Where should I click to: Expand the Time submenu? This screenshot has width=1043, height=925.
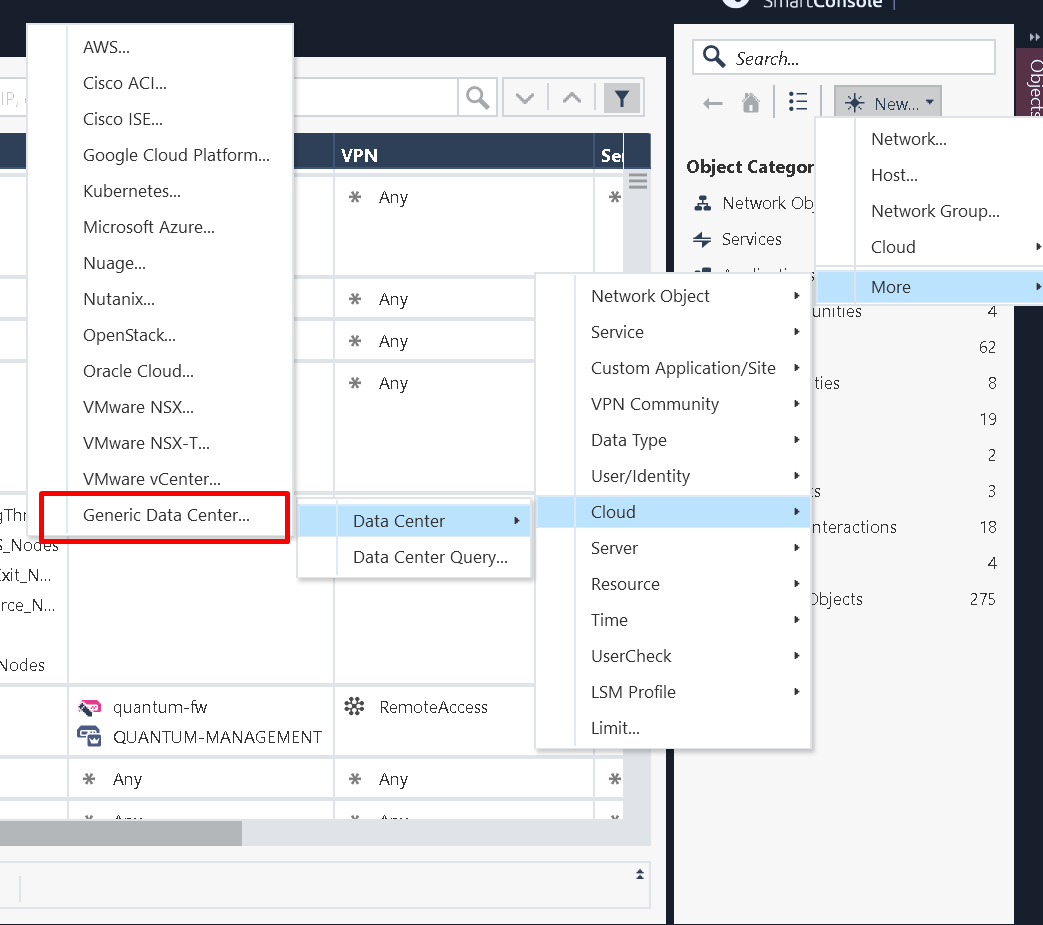click(x=673, y=620)
